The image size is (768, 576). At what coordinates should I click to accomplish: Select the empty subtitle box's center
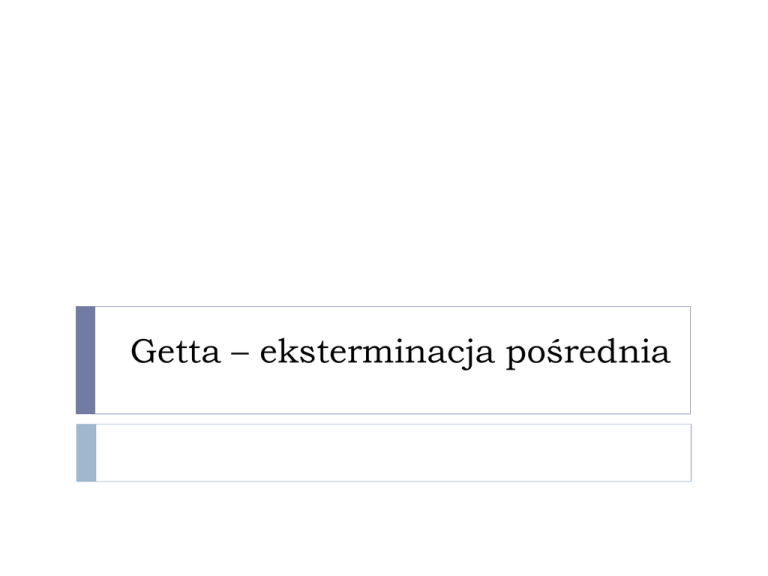point(393,452)
